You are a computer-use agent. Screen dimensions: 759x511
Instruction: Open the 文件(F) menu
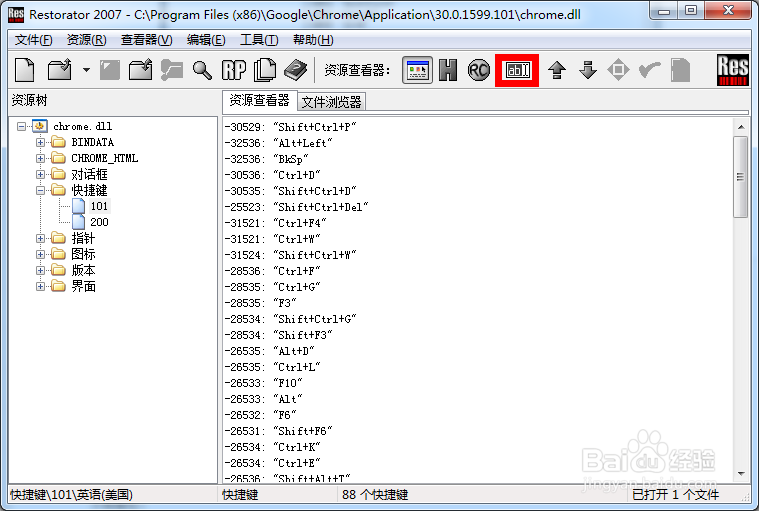(x=33, y=40)
